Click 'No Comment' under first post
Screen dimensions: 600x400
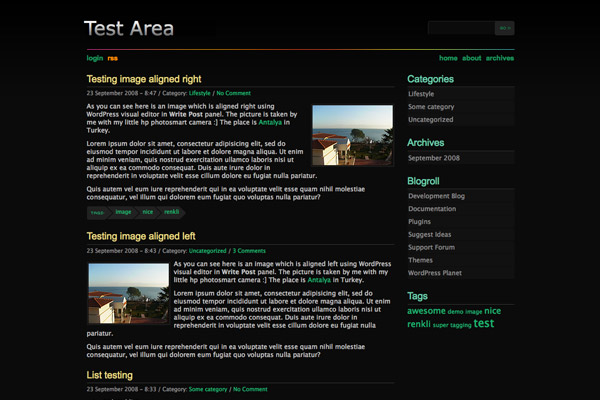[x=233, y=93]
